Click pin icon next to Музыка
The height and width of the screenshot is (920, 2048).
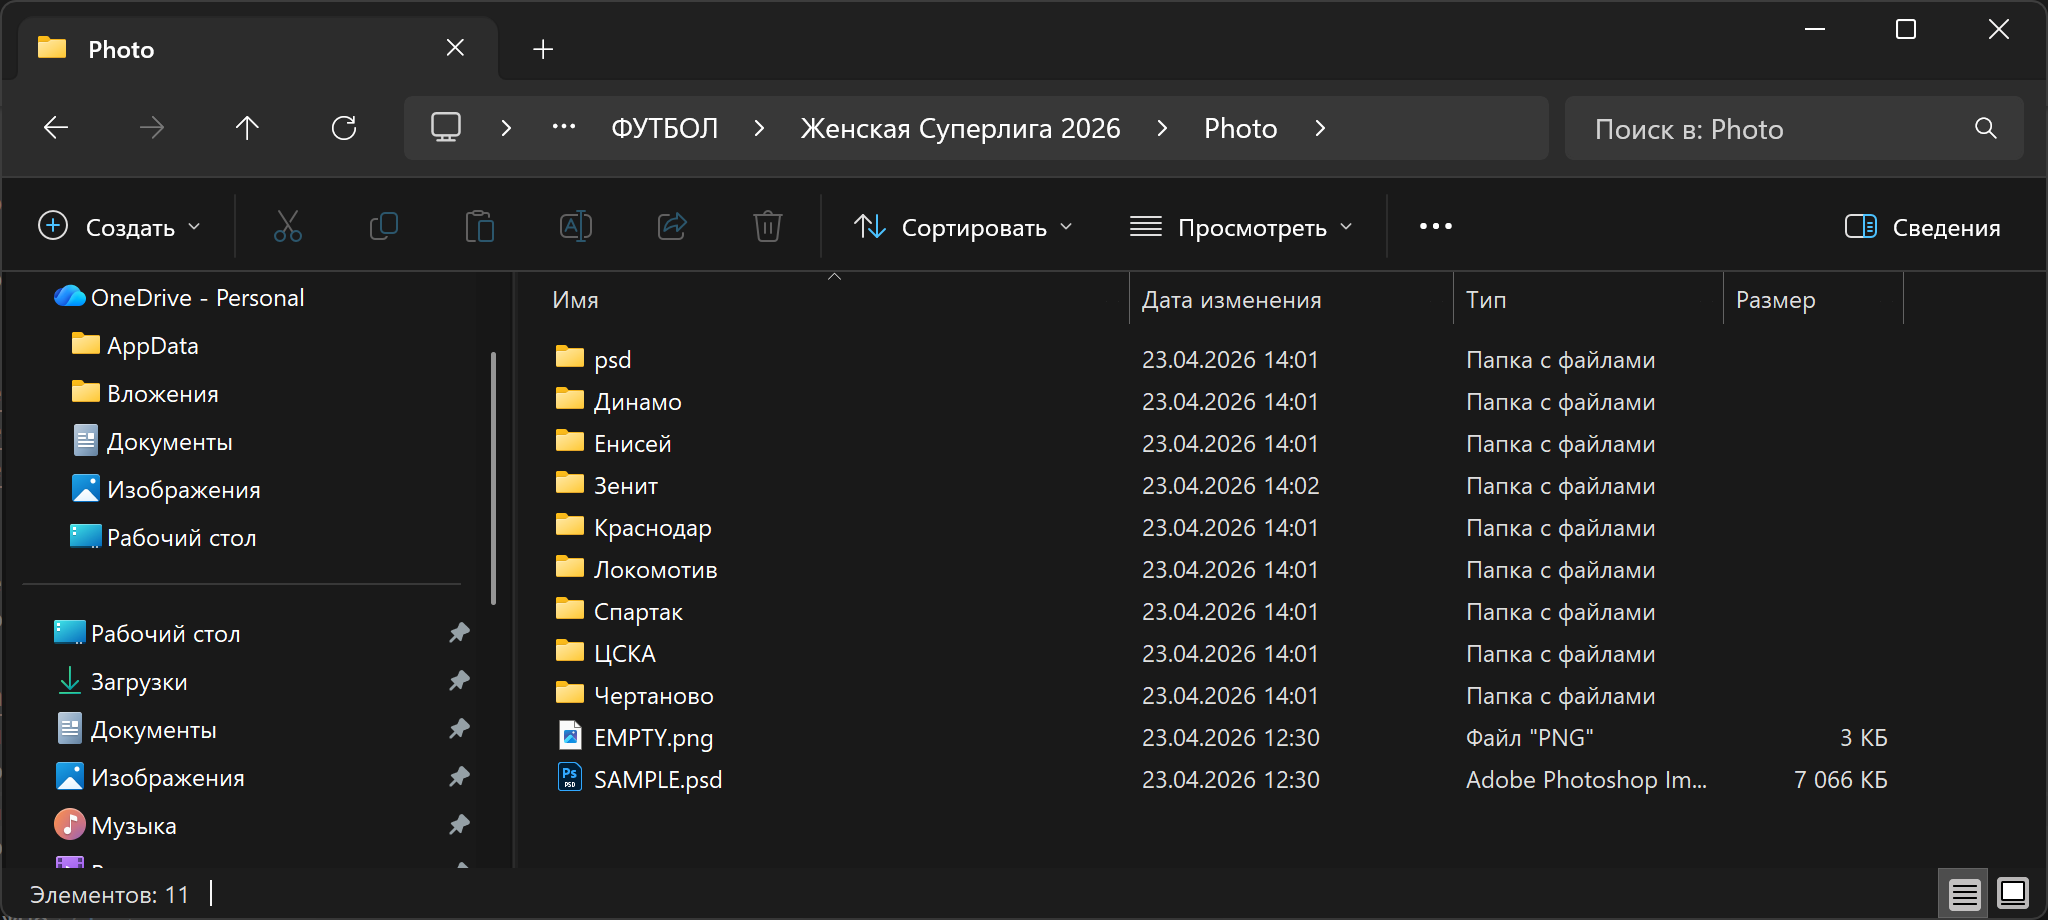pos(460,825)
